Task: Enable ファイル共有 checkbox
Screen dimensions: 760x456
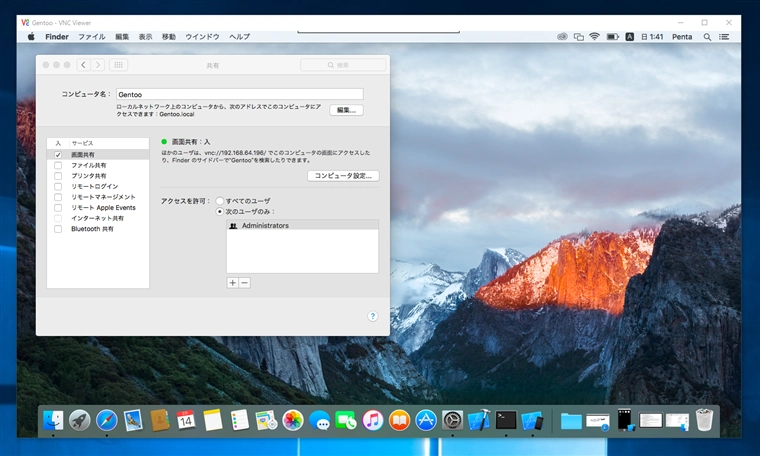Action: click(58, 165)
